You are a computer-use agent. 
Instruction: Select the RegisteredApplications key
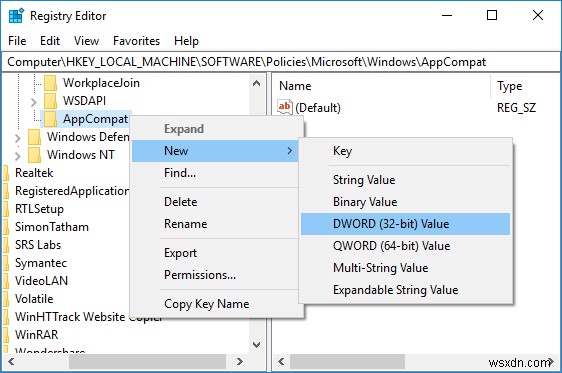72,191
